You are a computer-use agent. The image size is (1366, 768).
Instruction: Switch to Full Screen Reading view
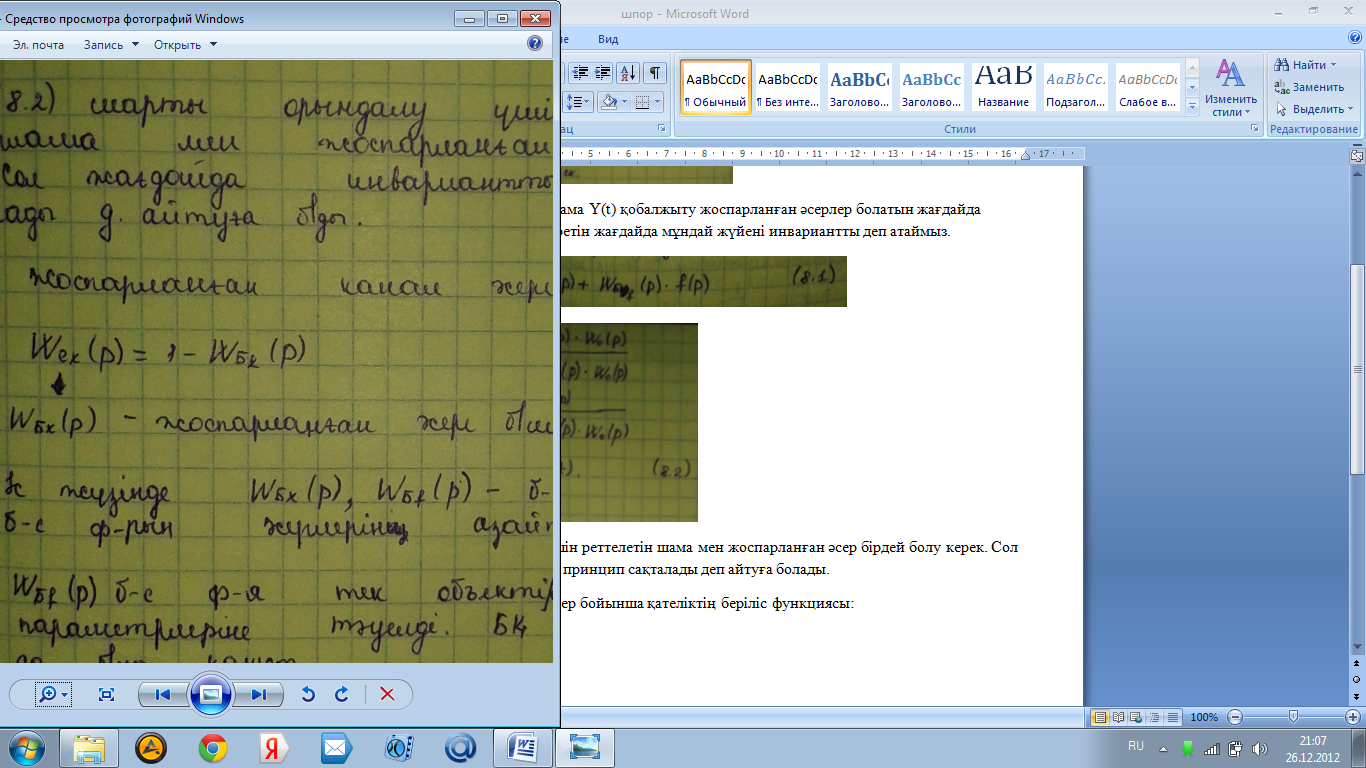point(1119,717)
